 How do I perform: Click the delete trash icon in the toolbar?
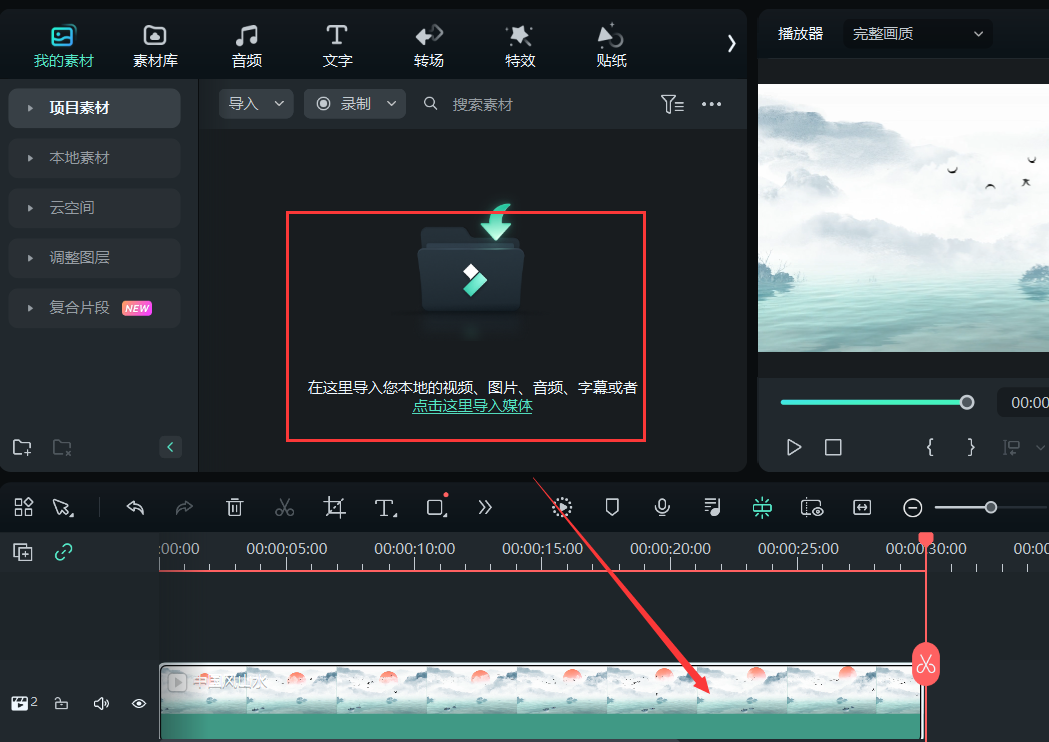click(234, 507)
